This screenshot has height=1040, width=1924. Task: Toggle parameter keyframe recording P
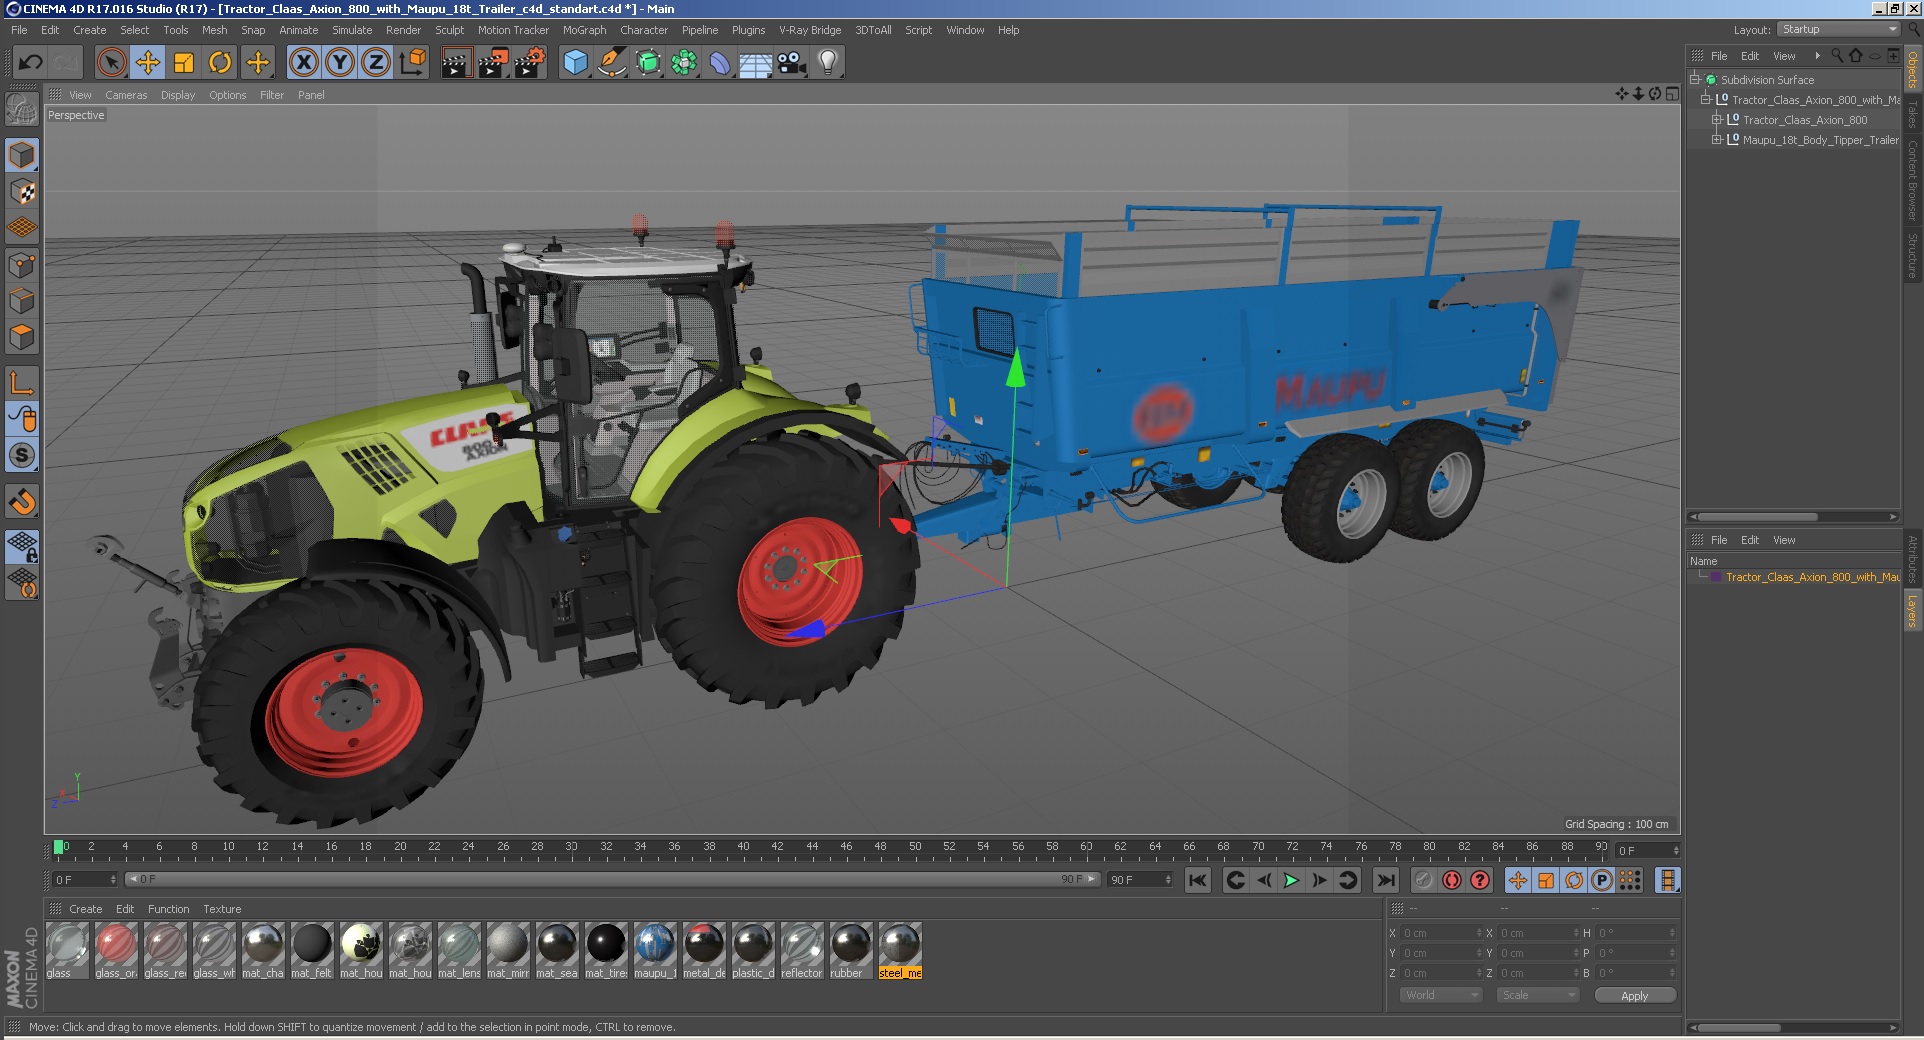[1602, 880]
